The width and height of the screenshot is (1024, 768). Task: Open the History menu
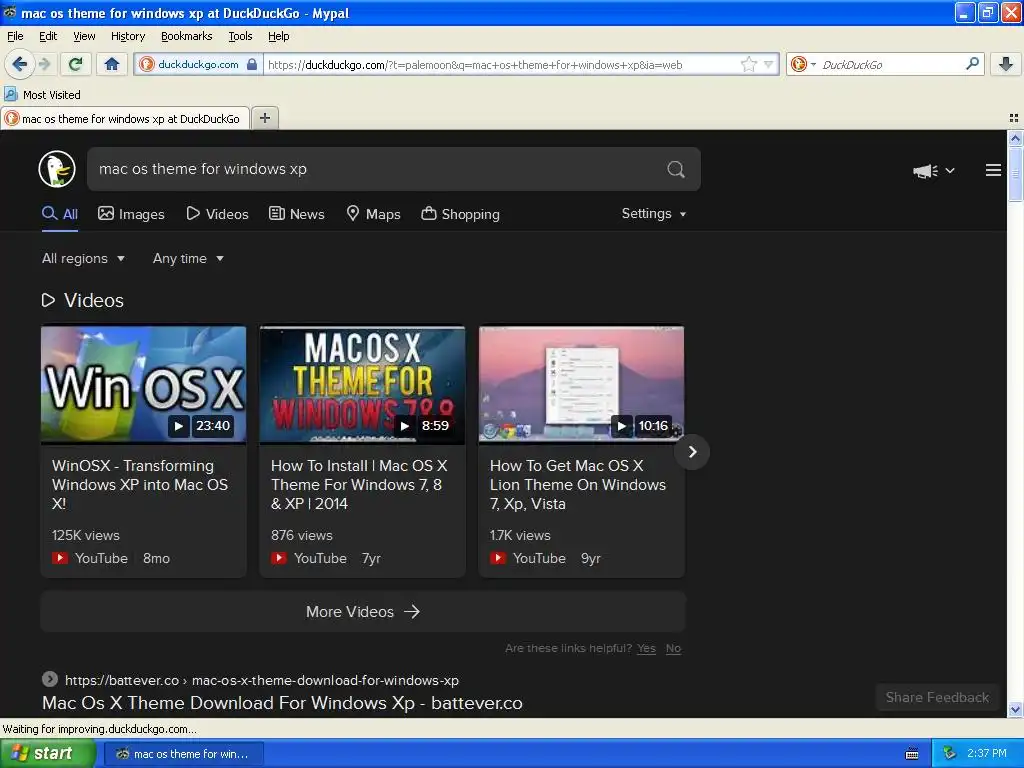click(128, 37)
